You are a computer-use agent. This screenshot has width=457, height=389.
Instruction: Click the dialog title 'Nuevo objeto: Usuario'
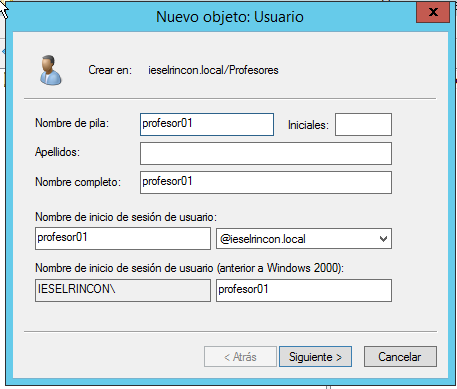click(x=230, y=17)
